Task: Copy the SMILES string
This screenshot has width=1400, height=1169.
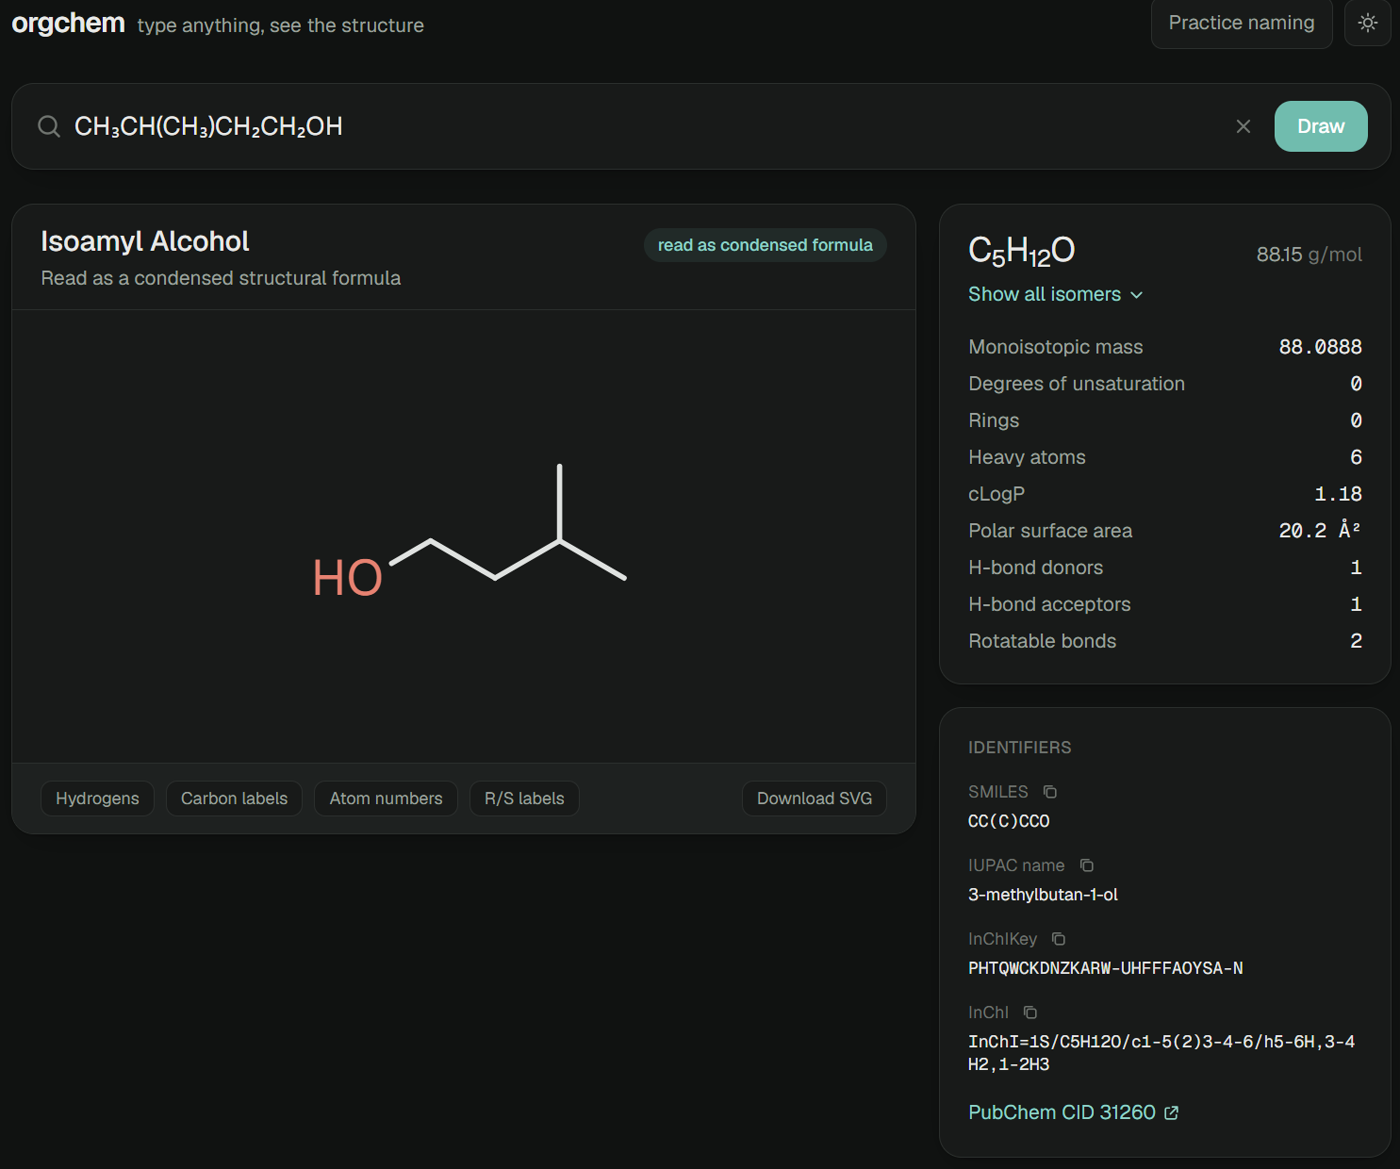Action: (x=1050, y=792)
